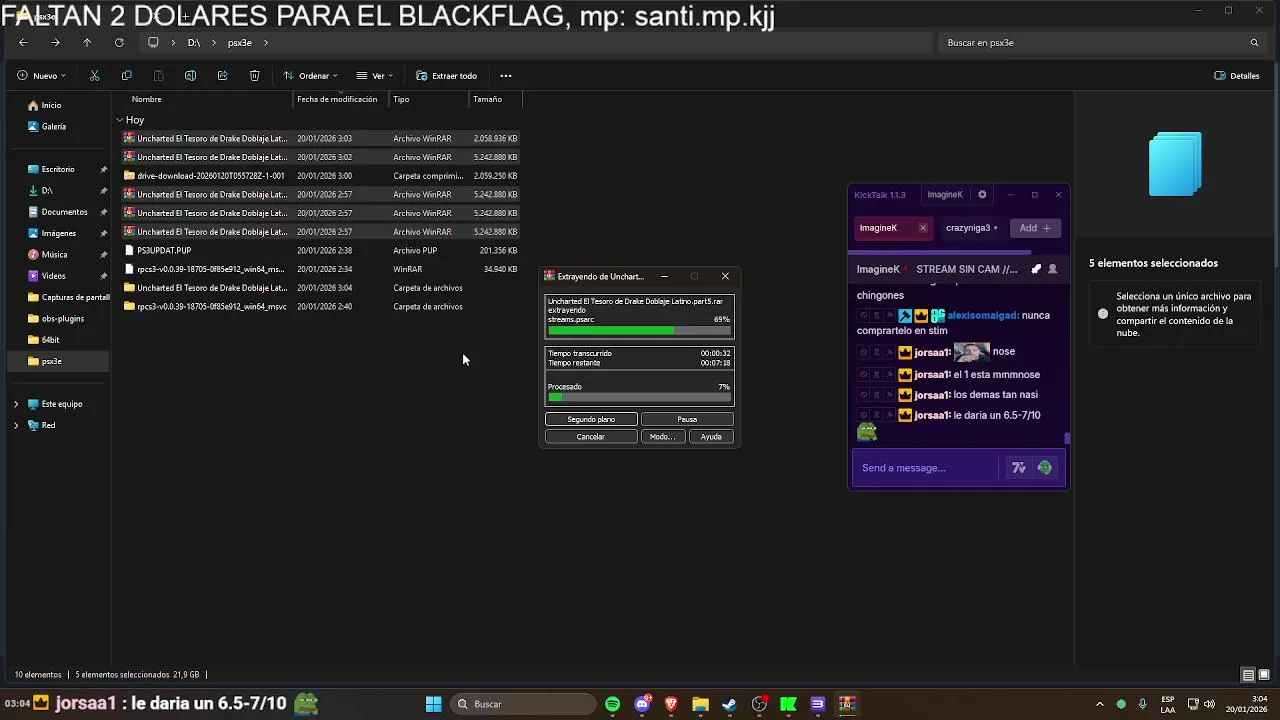
Task: Go up one folder level arrow
Action: coord(87,43)
